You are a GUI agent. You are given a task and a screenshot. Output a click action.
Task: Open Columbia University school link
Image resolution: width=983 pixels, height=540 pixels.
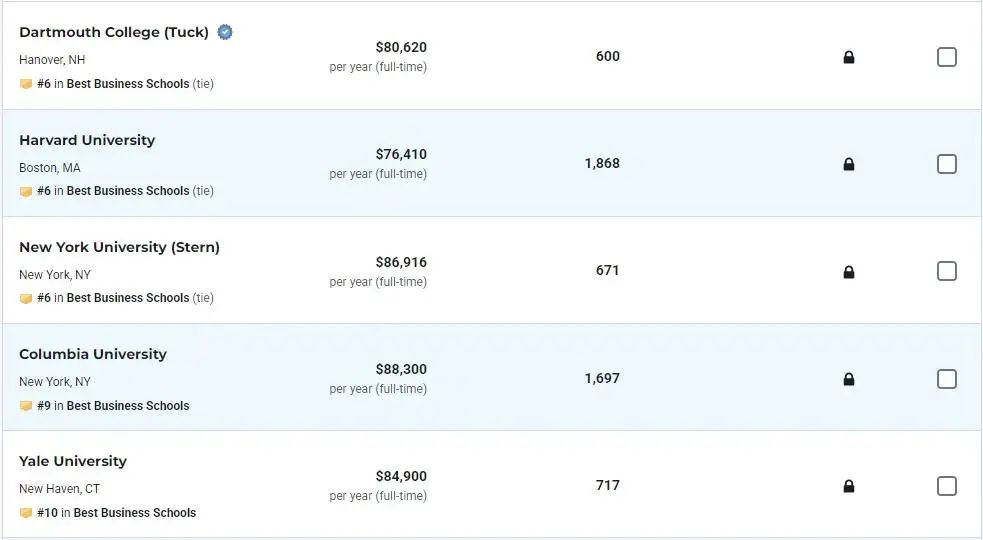[x=93, y=354]
